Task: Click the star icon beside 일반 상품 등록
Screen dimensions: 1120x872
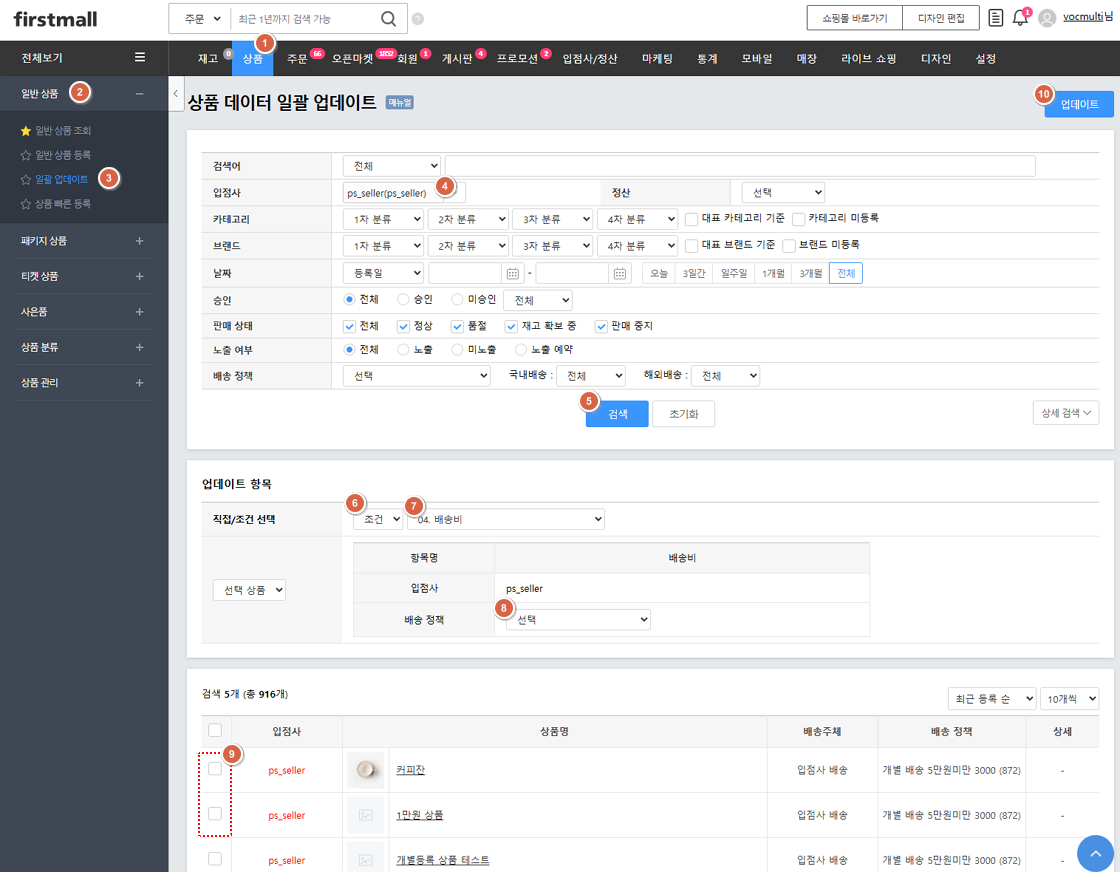Action: (x=26, y=155)
